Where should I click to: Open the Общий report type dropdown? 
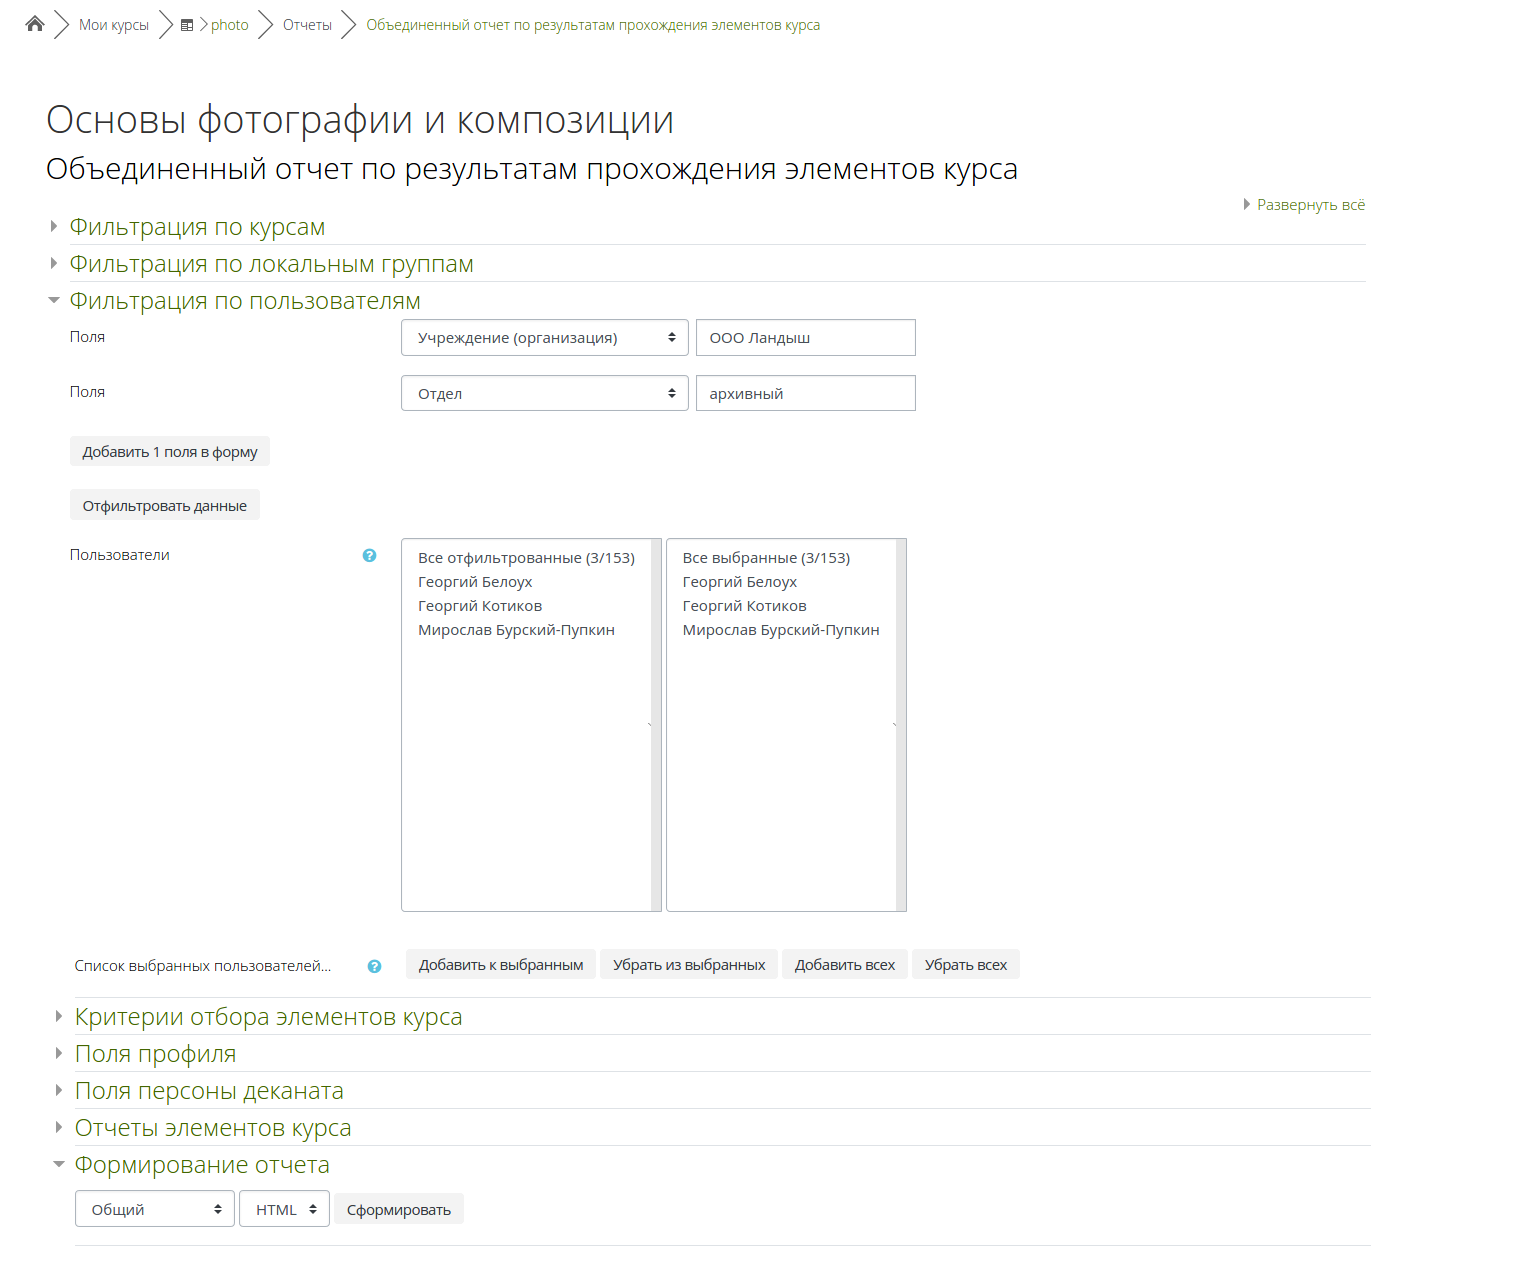(155, 1209)
